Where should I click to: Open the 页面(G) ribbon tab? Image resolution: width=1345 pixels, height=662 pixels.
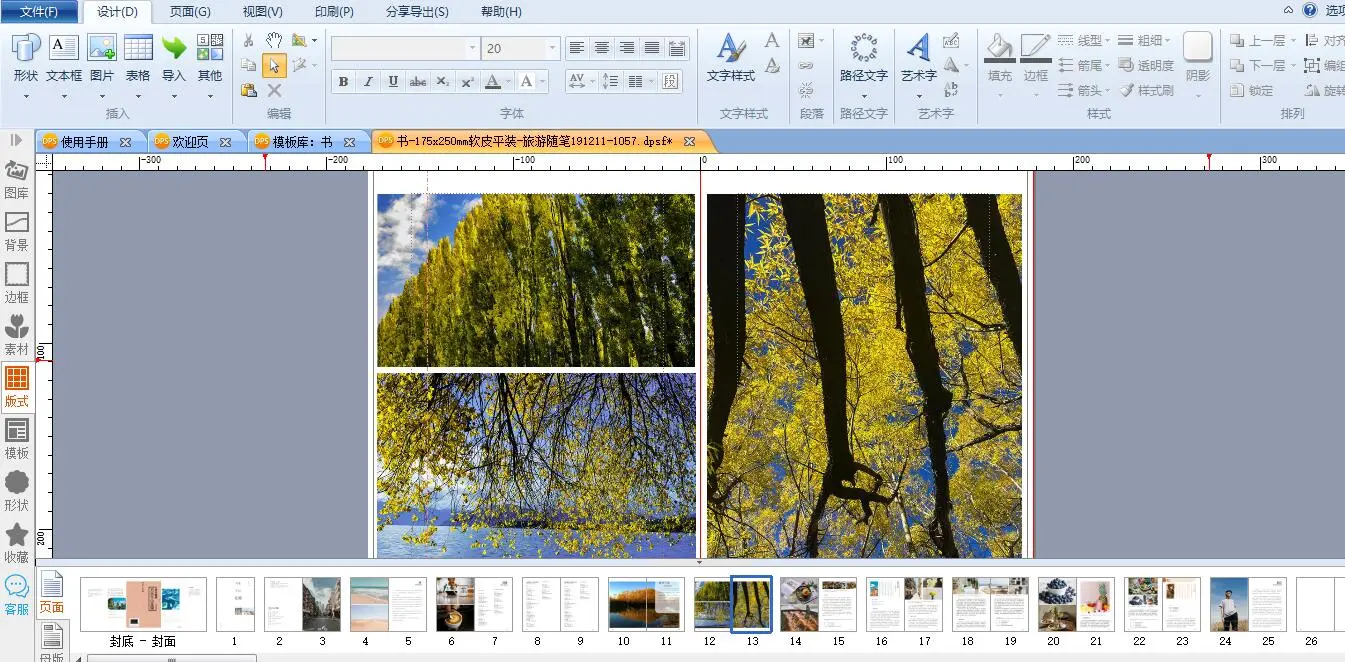pyautogui.click(x=190, y=12)
